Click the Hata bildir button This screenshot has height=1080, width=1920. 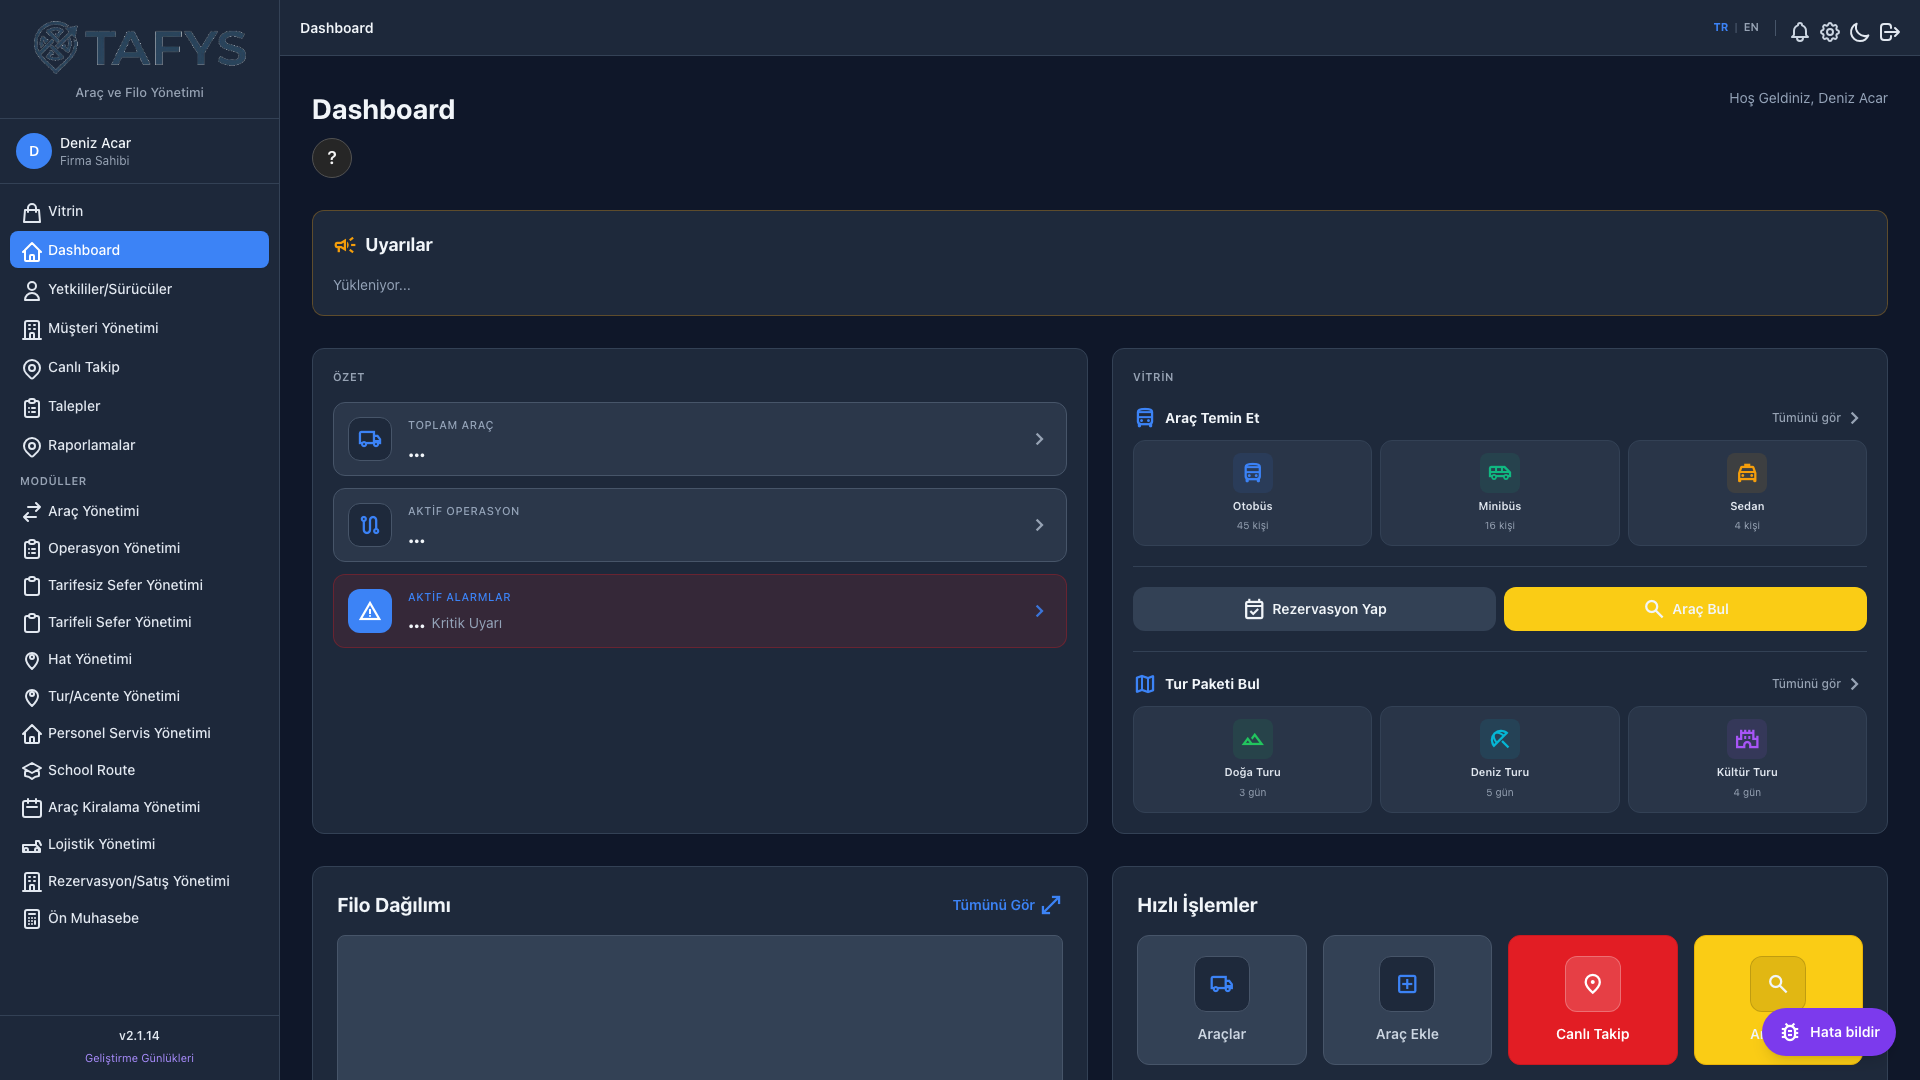click(x=1828, y=1032)
